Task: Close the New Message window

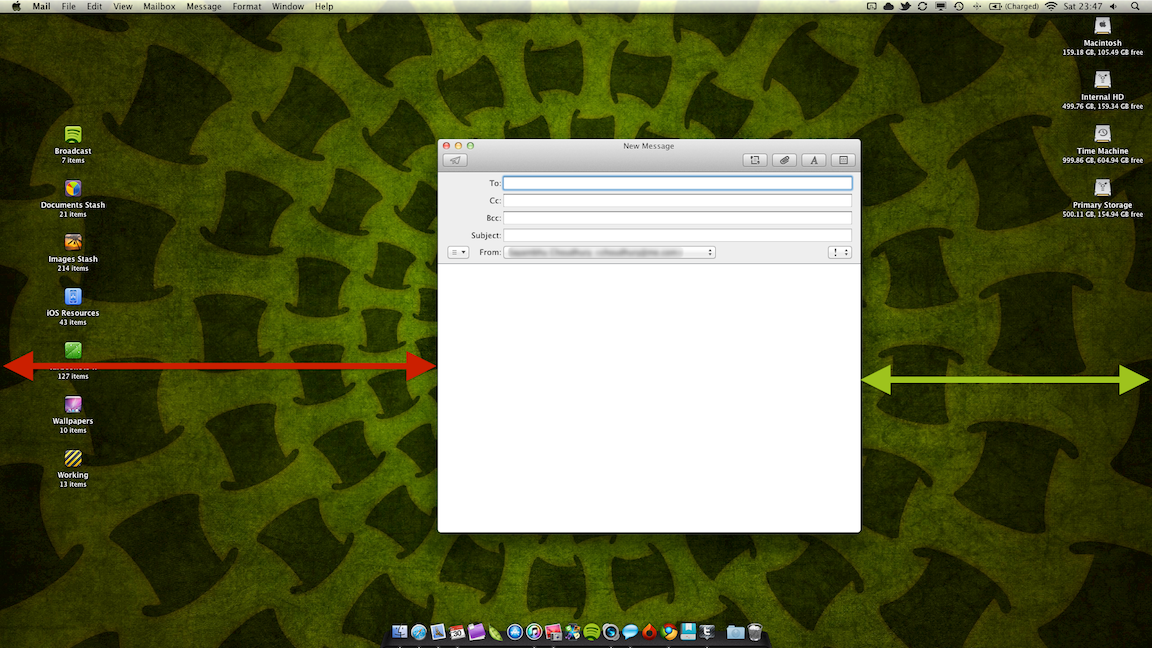Action: 446,145
